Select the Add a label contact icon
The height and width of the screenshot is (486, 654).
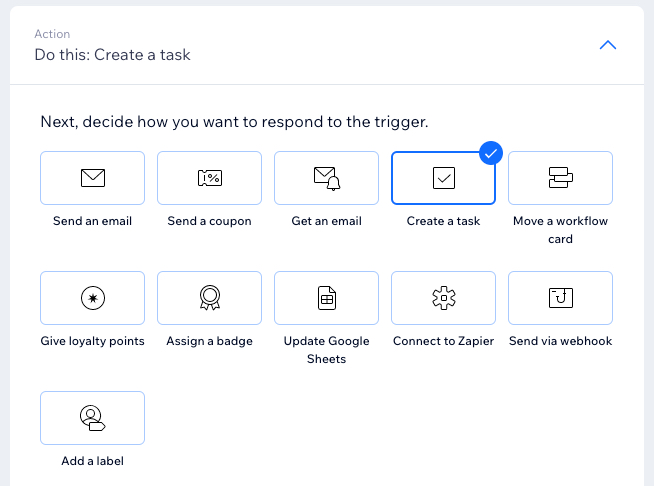(93, 418)
